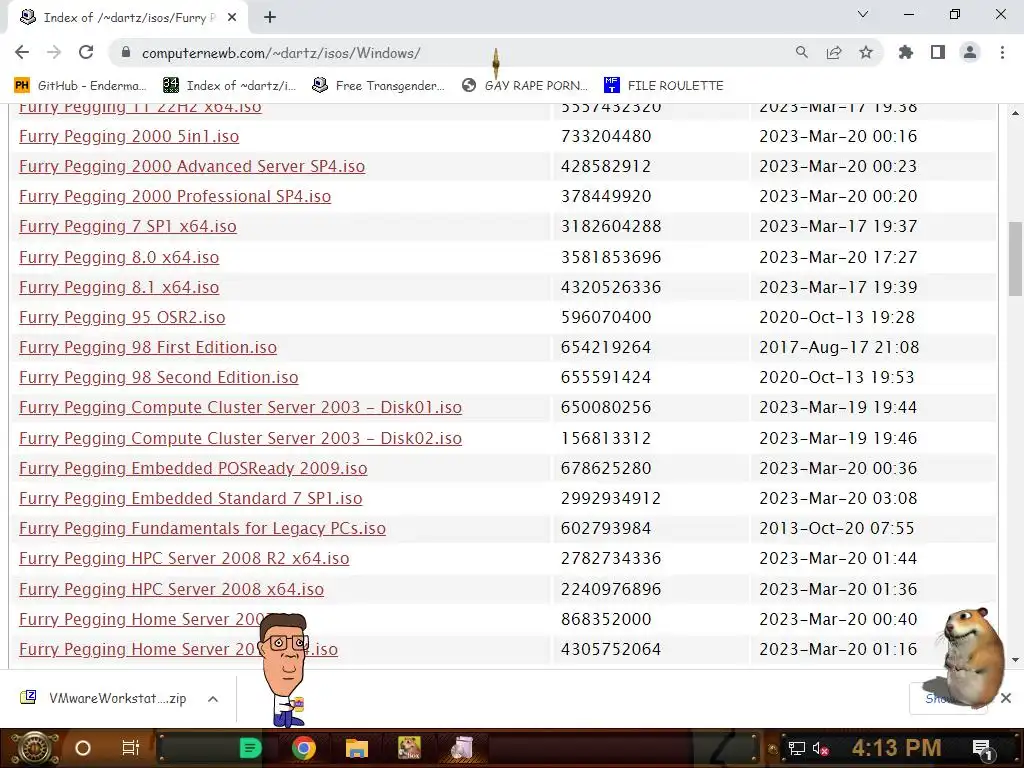Open the Cortana circle on the taskbar
The height and width of the screenshot is (768, 1024).
pyautogui.click(x=83, y=748)
